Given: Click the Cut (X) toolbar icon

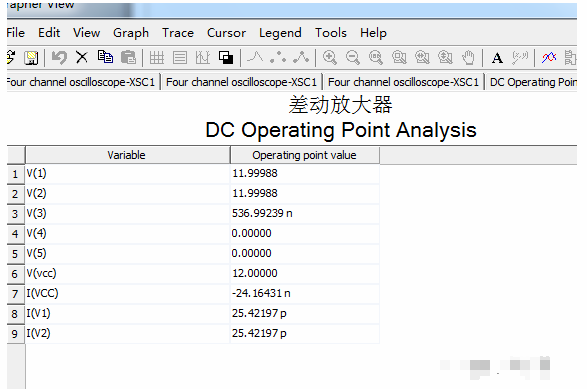Looking at the screenshot, I should (x=82, y=58).
